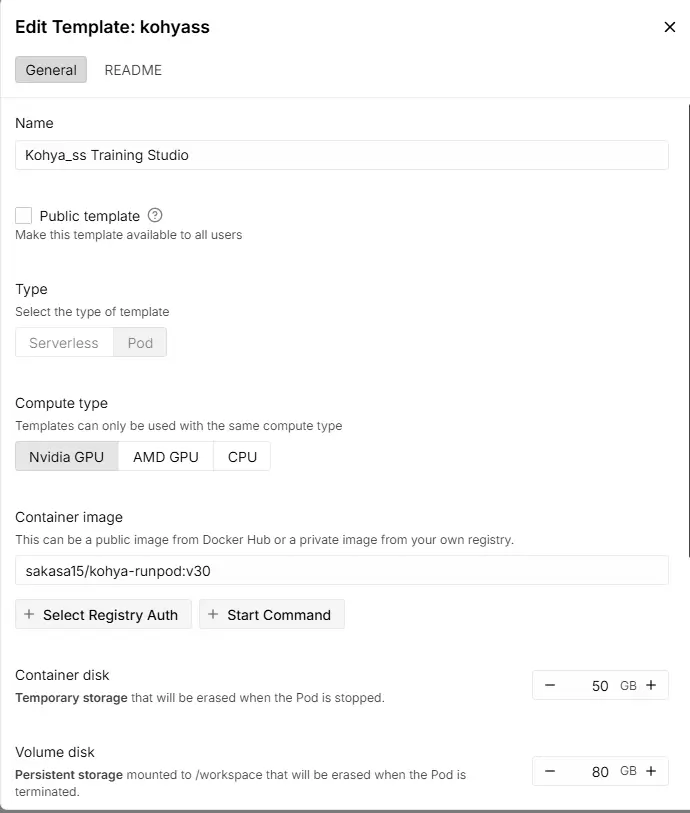The image size is (690, 813).
Task: Focus the template Name input field
Action: point(342,155)
